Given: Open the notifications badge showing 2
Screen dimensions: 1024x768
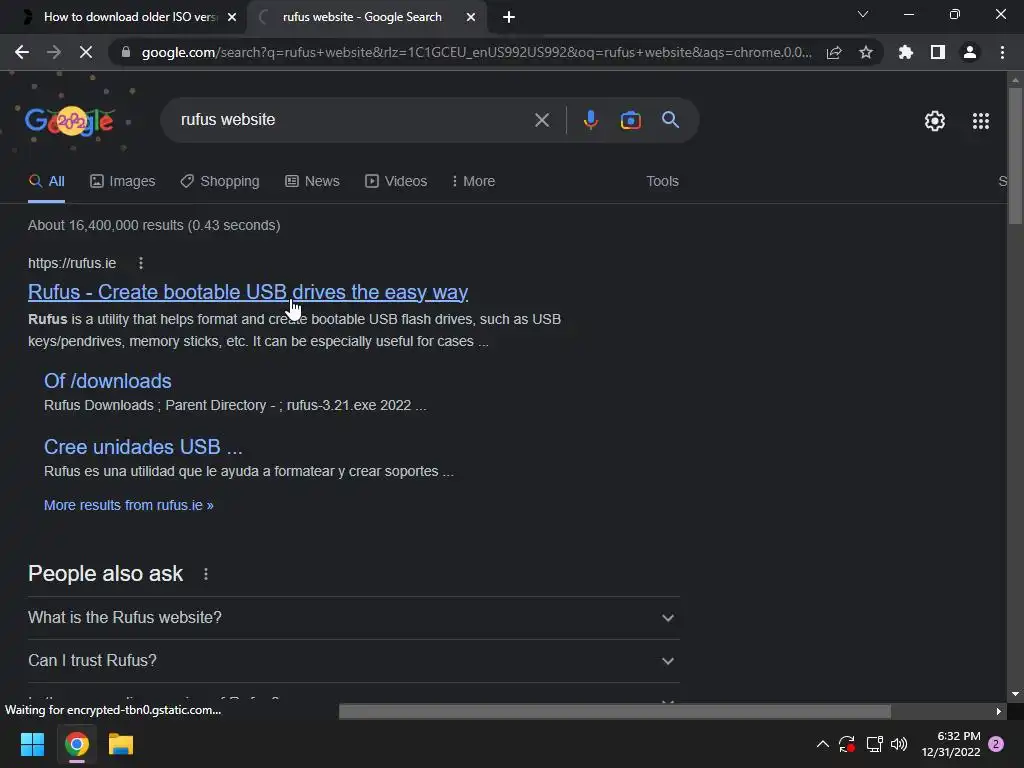Looking at the screenshot, I should pyautogui.click(x=997, y=744).
